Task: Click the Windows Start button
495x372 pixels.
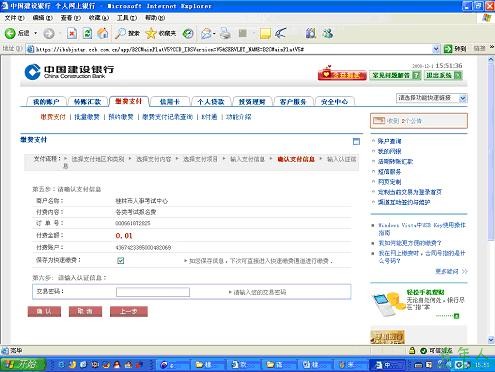Action: pyautogui.click(x=23, y=364)
